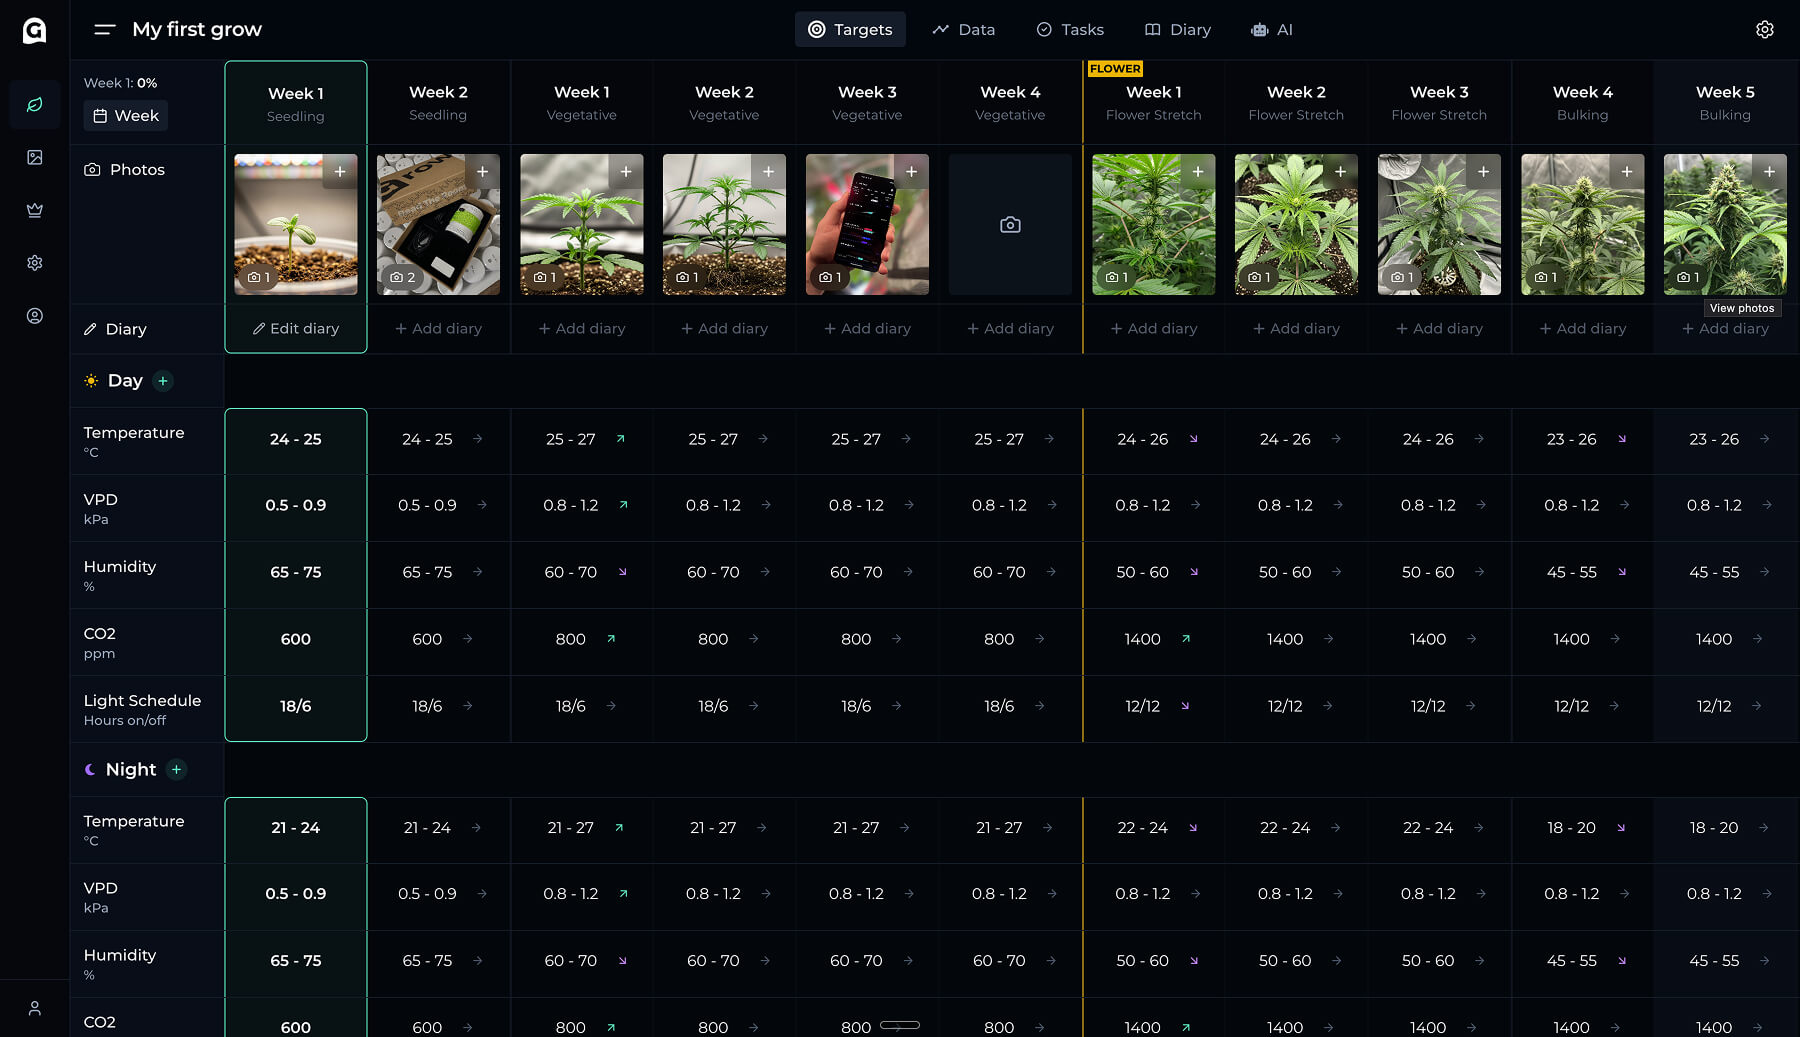
Task: Toggle the Week view button
Action: 125,116
